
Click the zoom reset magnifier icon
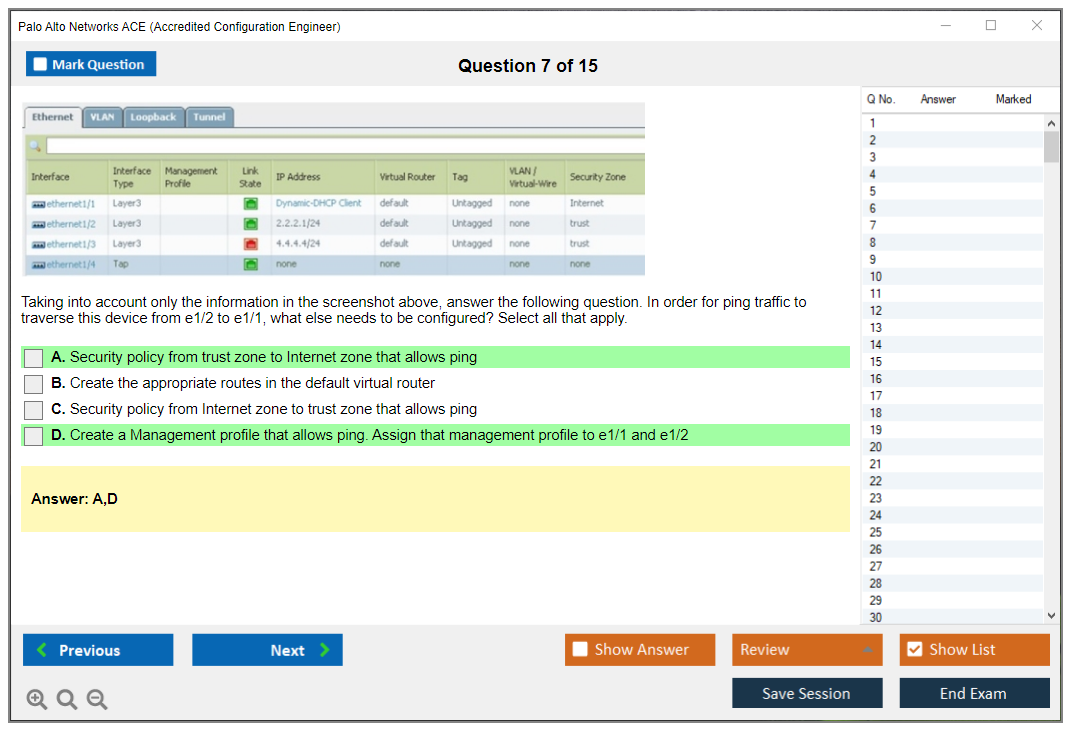click(67, 700)
